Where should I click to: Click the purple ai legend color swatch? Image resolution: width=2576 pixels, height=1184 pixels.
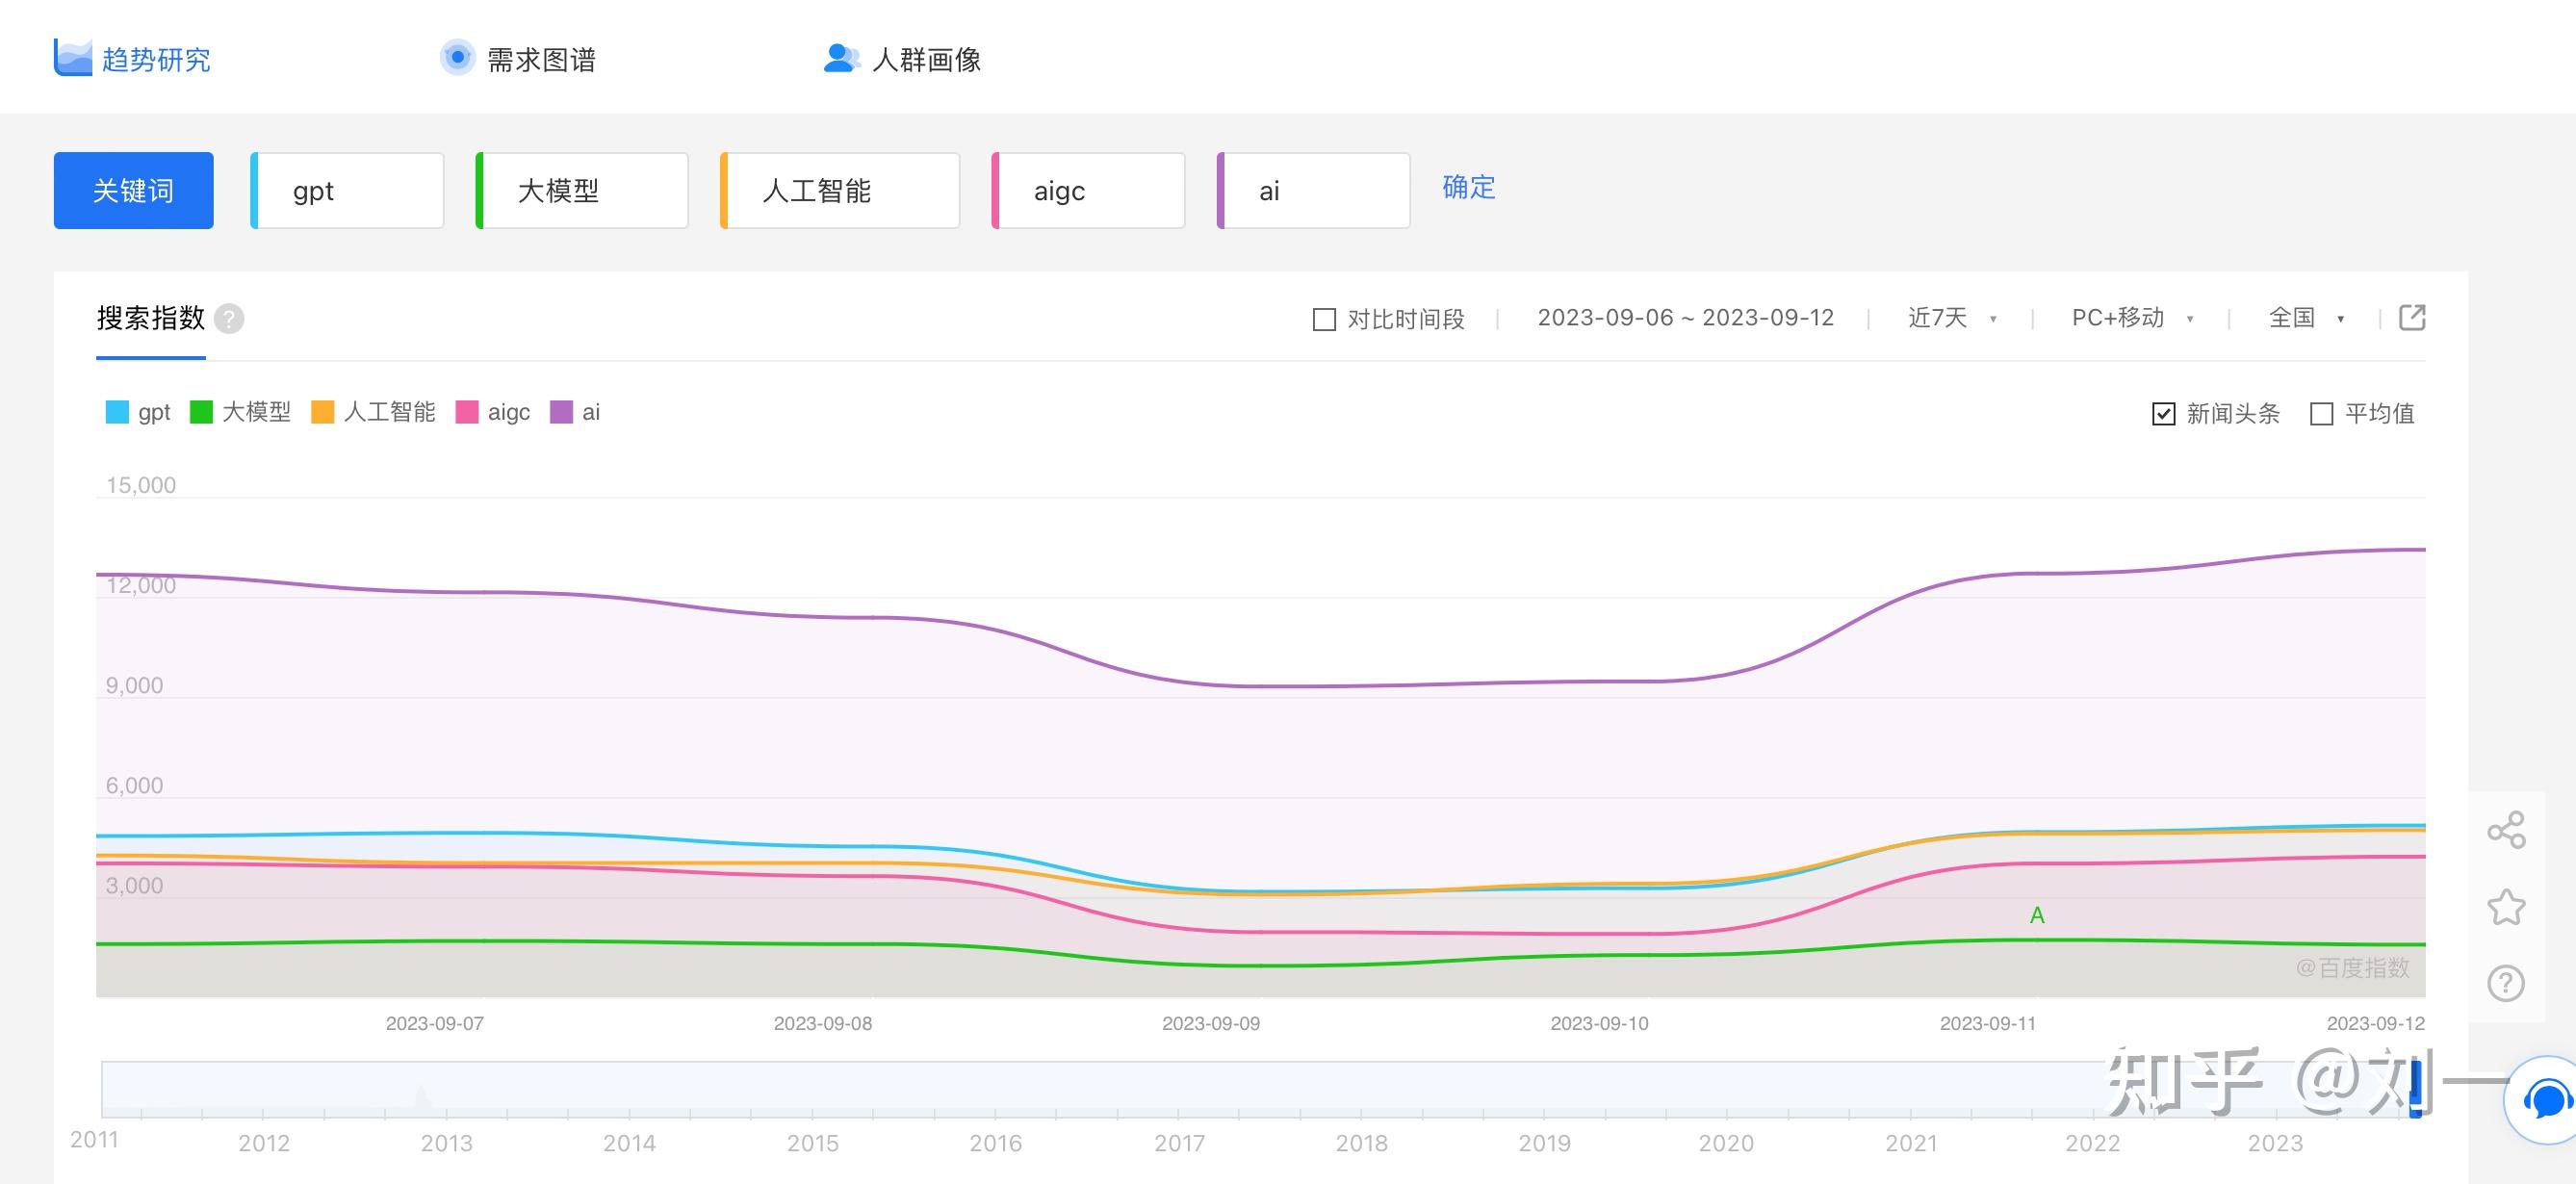point(561,412)
